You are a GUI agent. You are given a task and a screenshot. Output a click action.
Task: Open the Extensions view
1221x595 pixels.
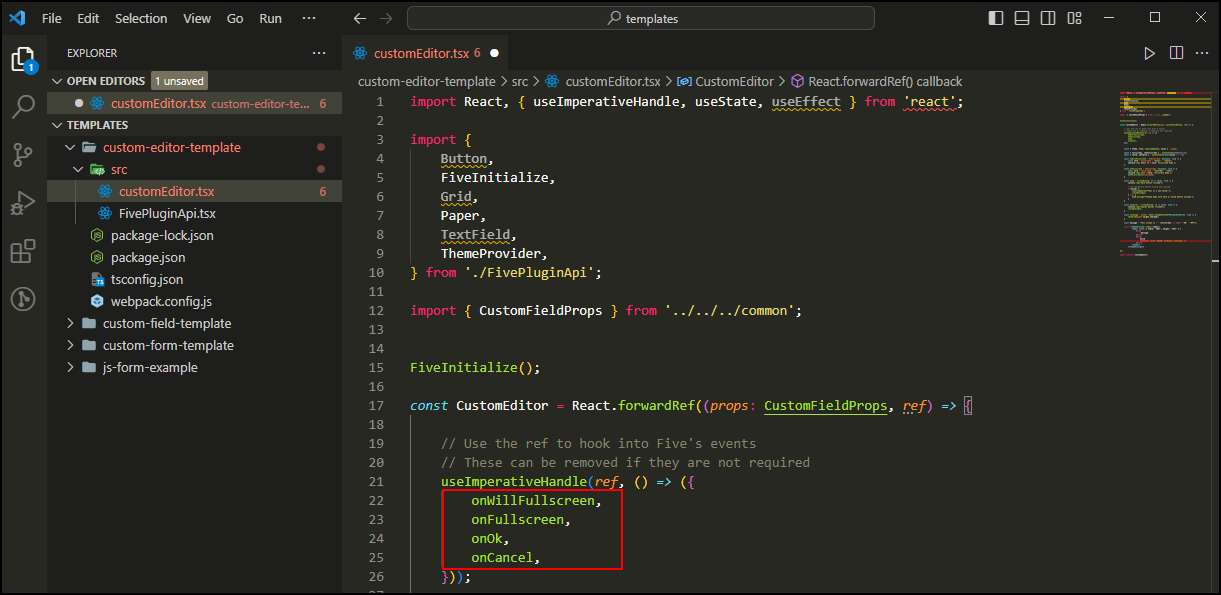(23, 251)
